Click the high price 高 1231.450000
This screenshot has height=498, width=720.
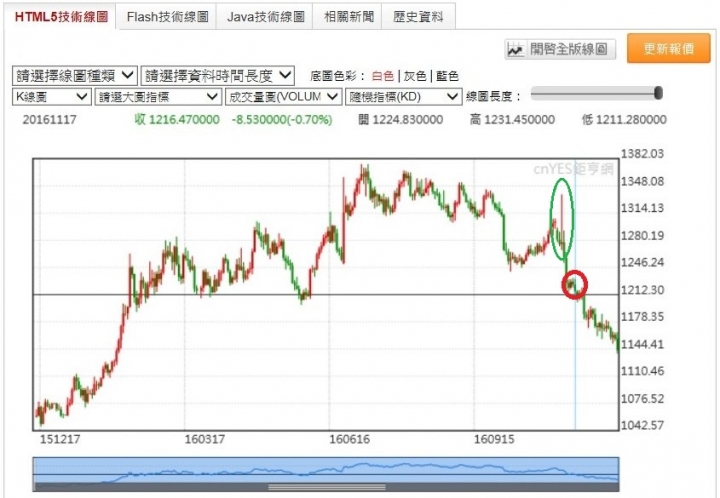pos(512,120)
